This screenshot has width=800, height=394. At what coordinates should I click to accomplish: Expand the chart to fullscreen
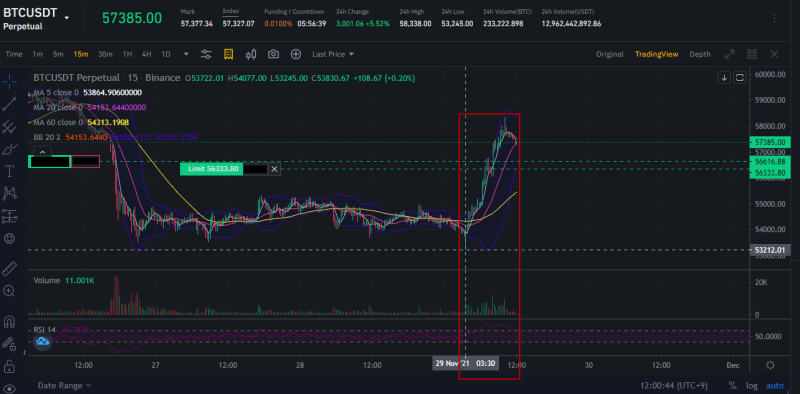click(x=730, y=54)
